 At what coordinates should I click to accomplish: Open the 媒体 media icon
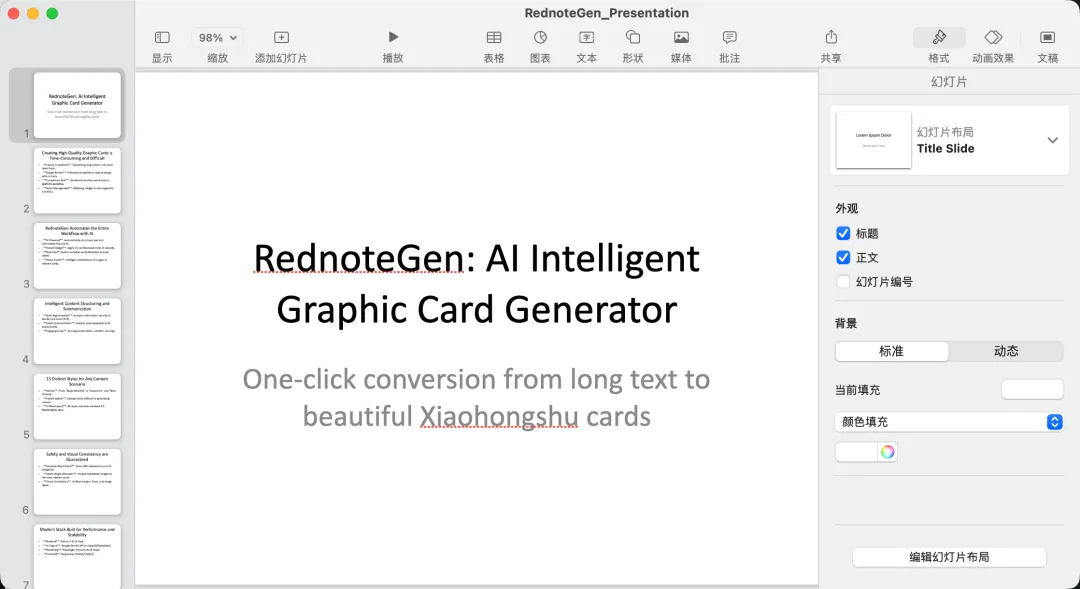point(681,37)
